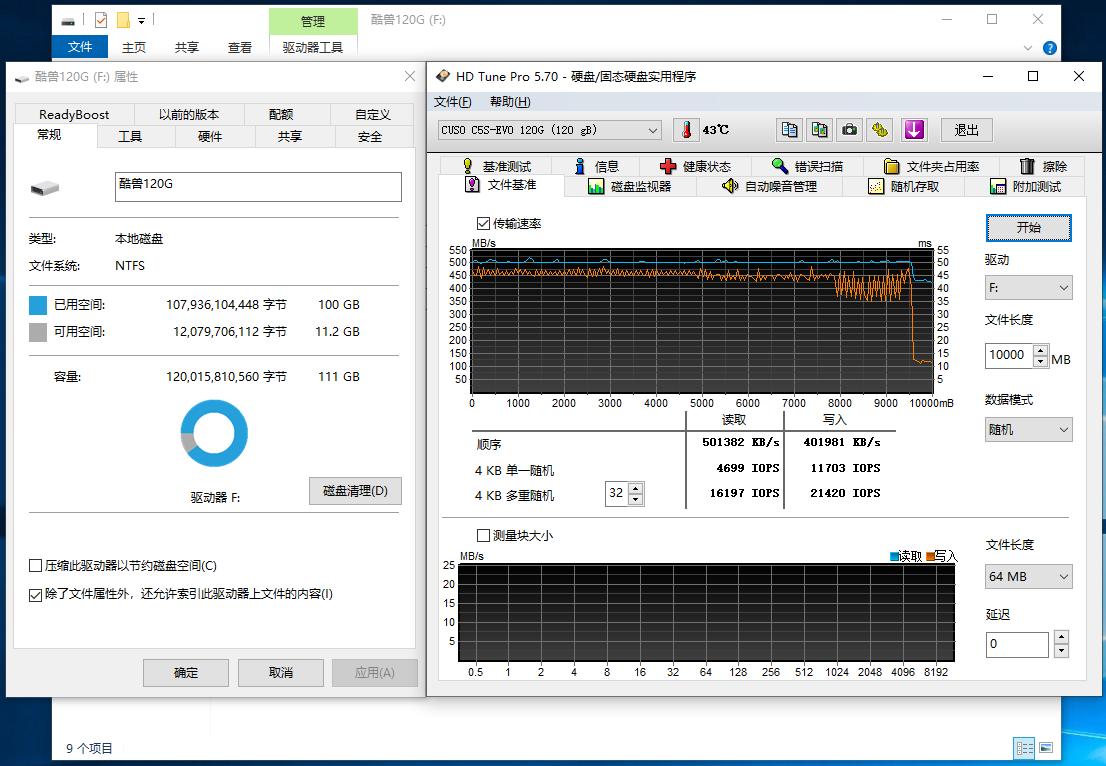Click the blue help icon in Explorer ribbon
This screenshot has height=766, width=1106.
(1049, 47)
